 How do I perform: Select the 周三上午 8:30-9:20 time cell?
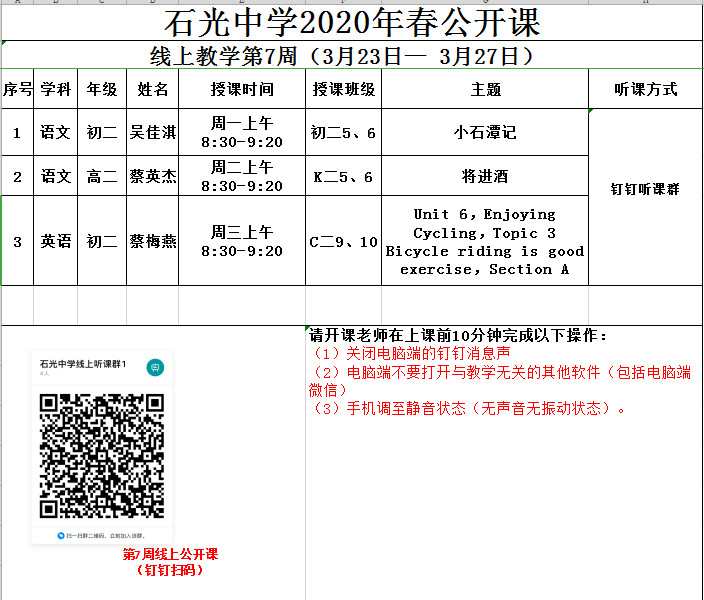click(242, 241)
